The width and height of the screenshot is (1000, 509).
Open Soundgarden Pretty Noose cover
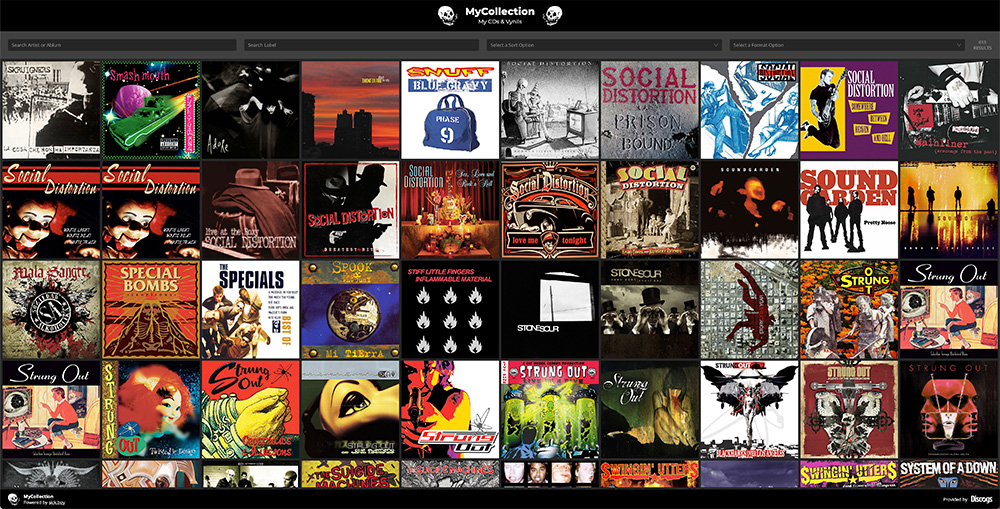(x=849, y=210)
